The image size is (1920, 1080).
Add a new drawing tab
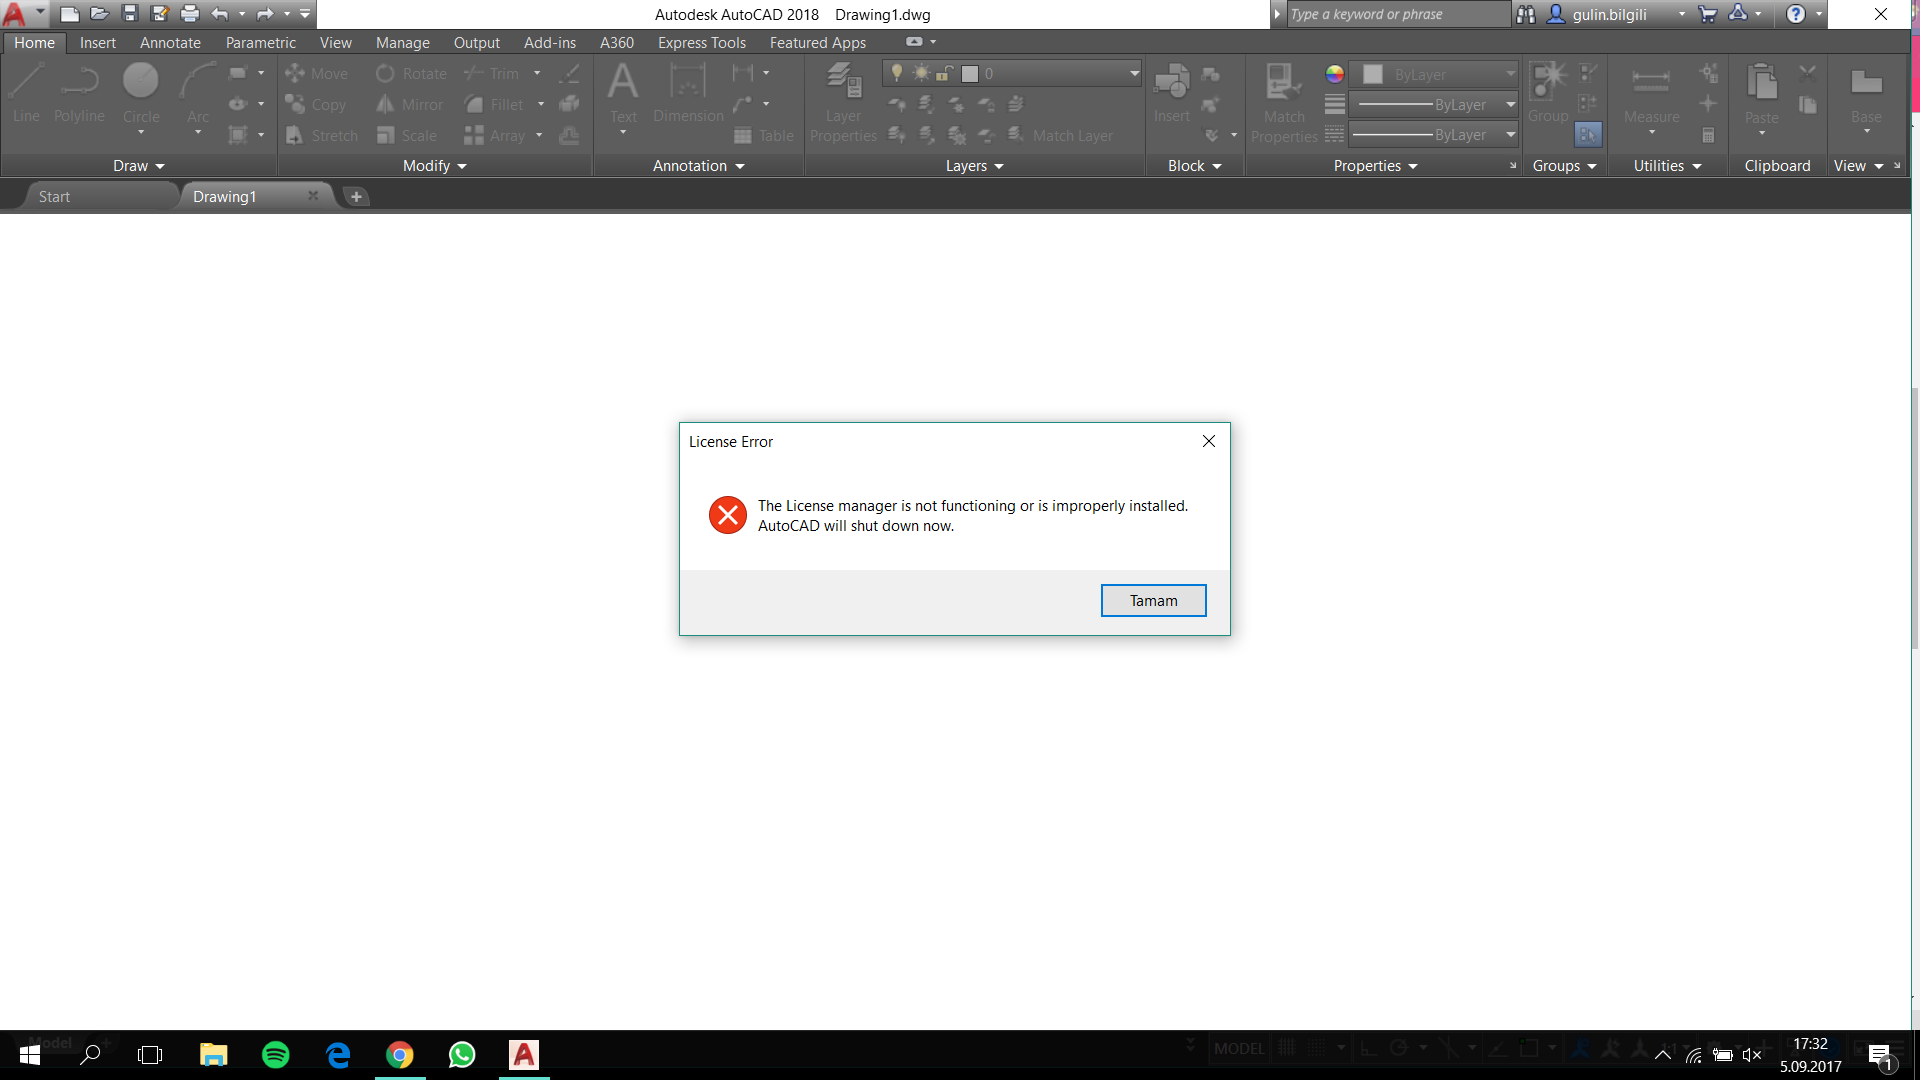[x=356, y=197]
